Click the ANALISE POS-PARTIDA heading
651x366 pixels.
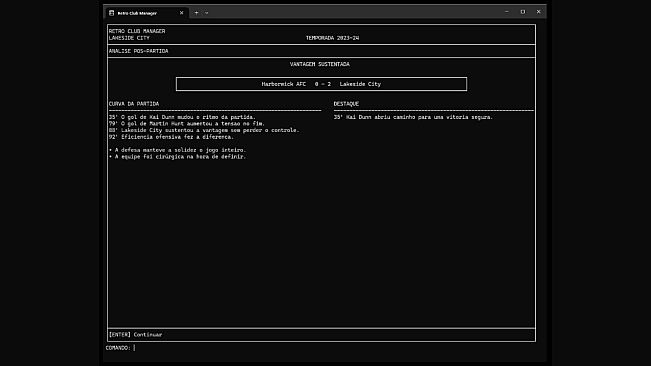(x=139, y=51)
